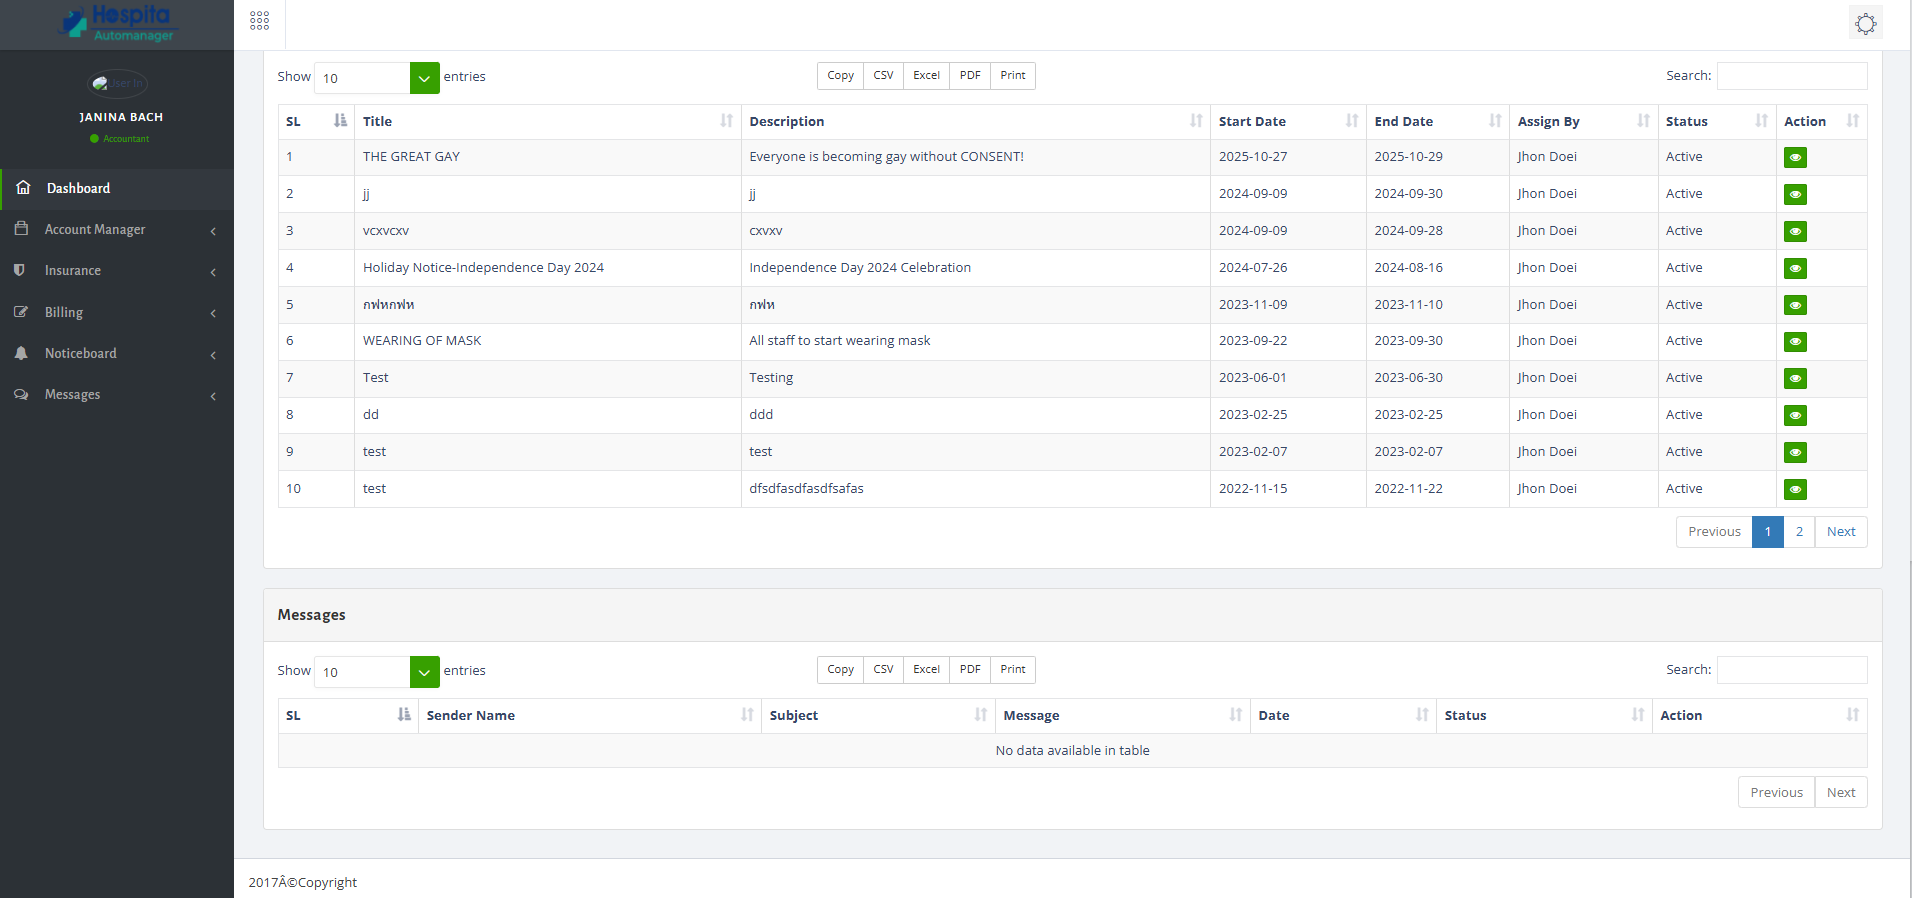The width and height of the screenshot is (1912, 898).
Task: Click Next in notices pagination
Action: (1841, 532)
